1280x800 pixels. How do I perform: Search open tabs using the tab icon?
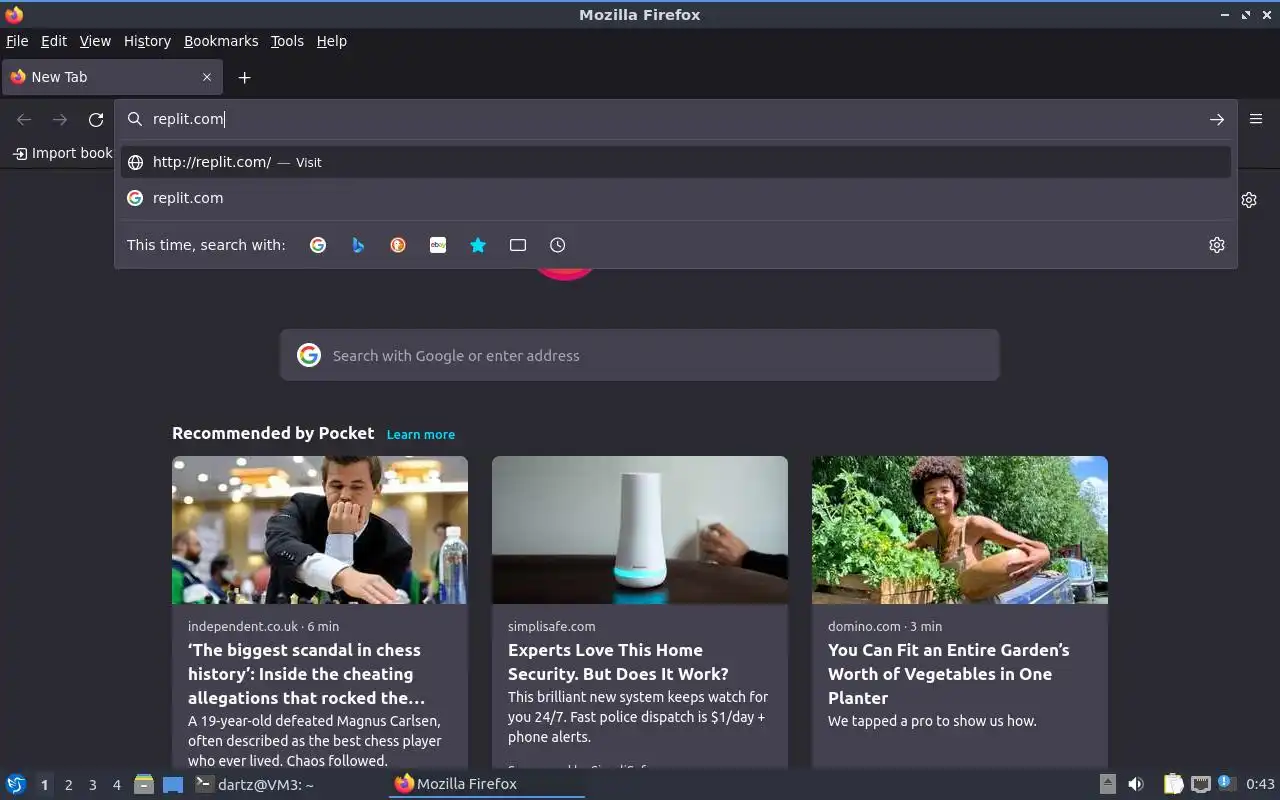518,245
